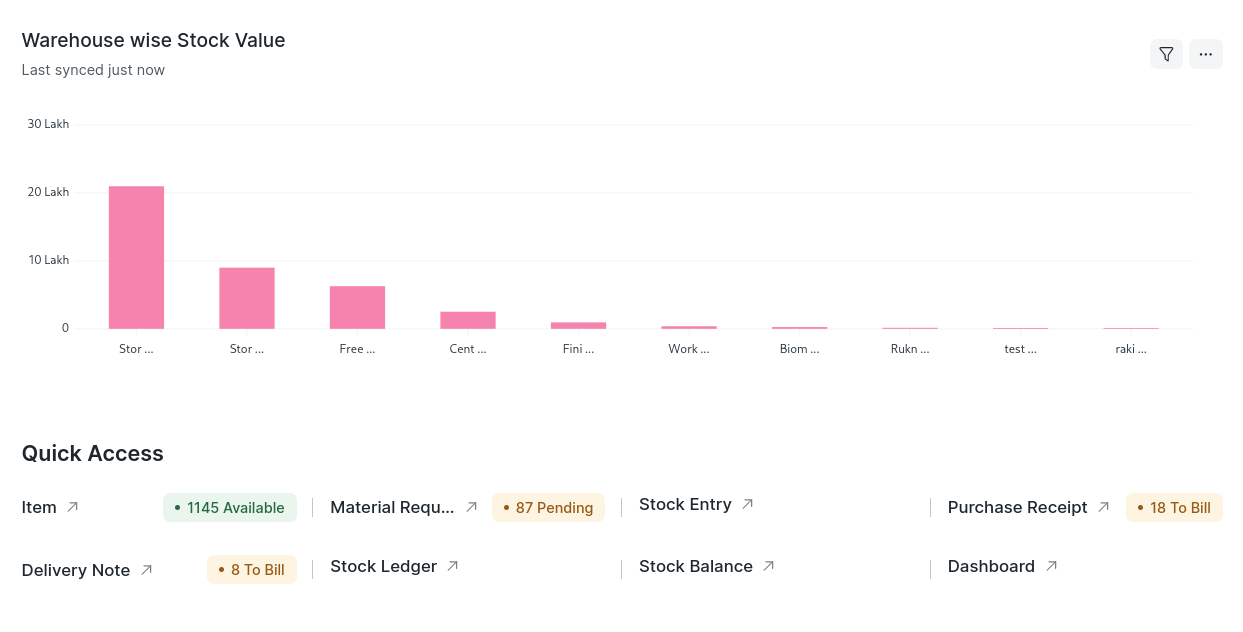Open the Stock Ledger report link
Viewport: 1243px width, 632px height.
pyautogui.click(x=383, y=566)
